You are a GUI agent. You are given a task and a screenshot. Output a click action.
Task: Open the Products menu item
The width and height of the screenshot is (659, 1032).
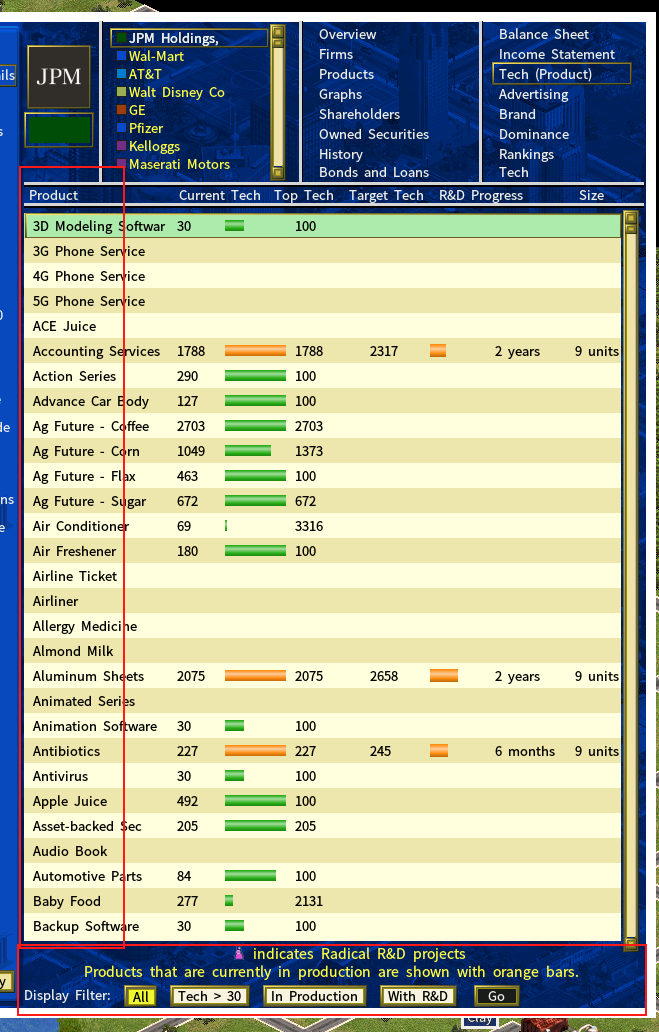[x=346, y=74]
